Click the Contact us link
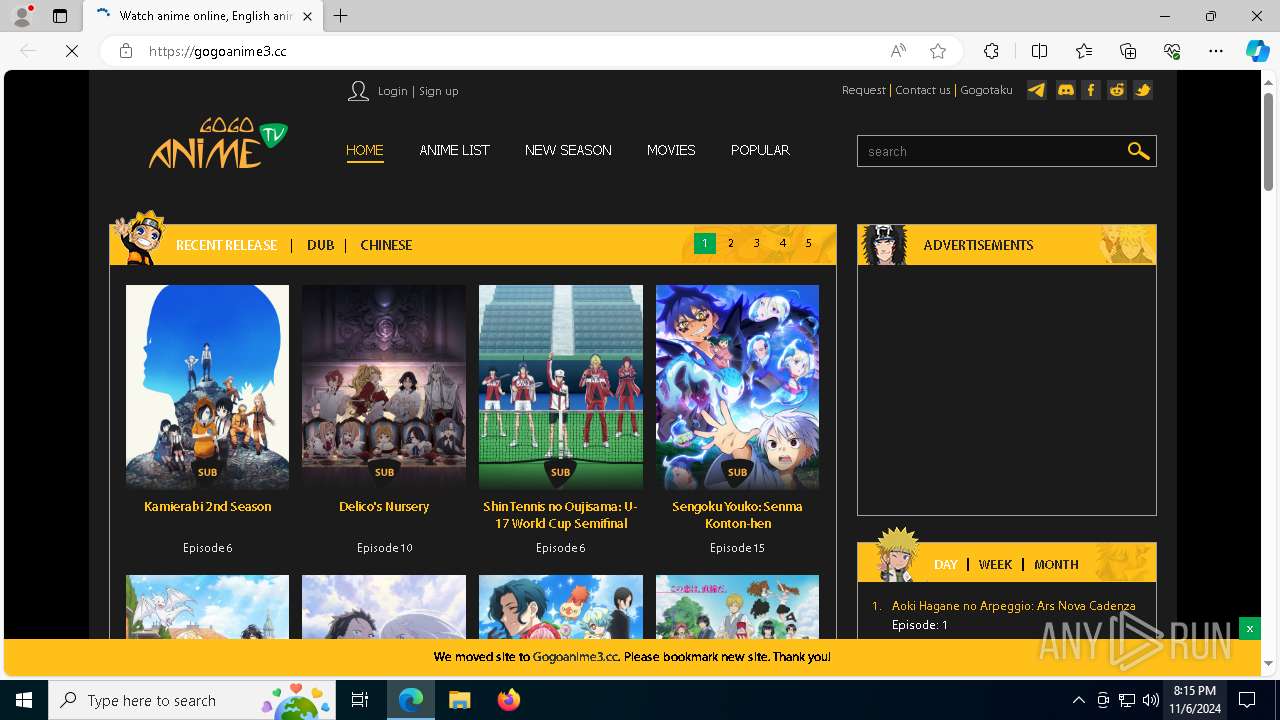1280x720 pixels. point(922,90)
